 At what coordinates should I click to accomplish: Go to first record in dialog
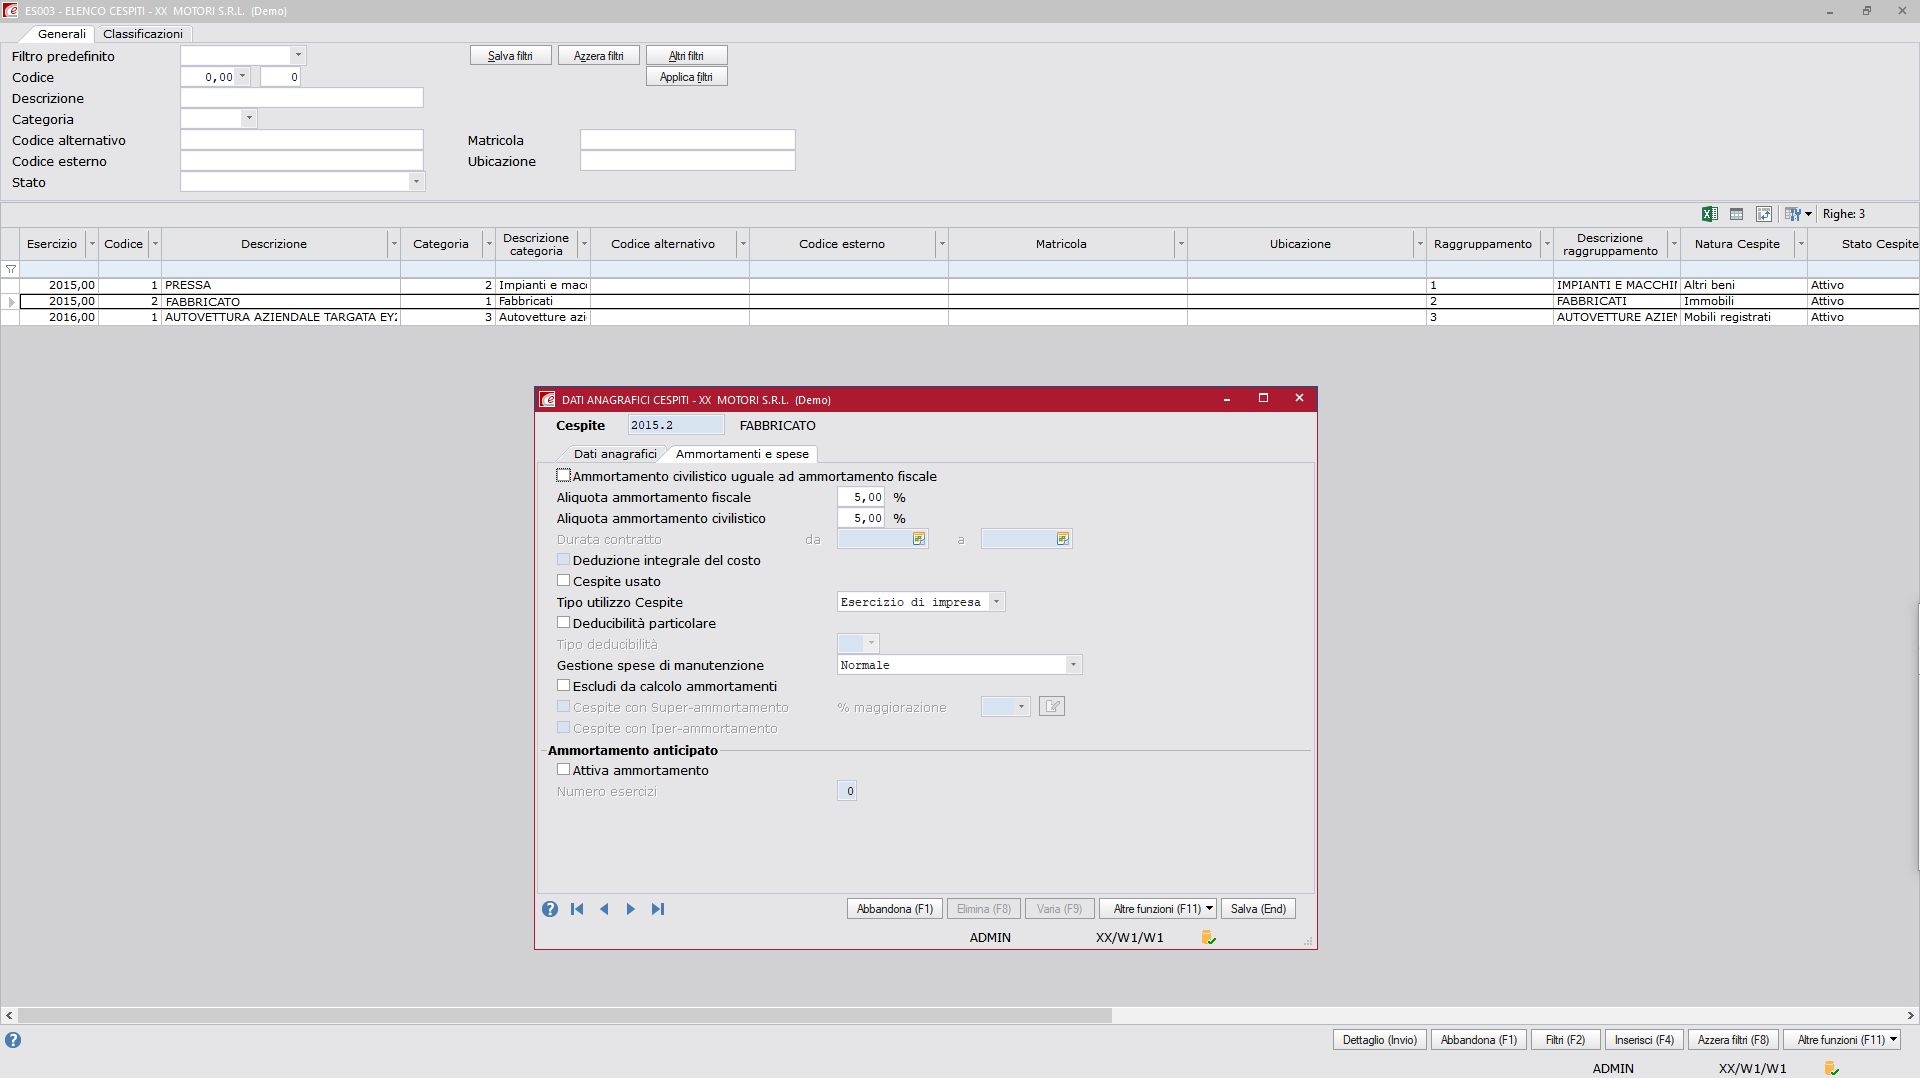pos(577,909)
